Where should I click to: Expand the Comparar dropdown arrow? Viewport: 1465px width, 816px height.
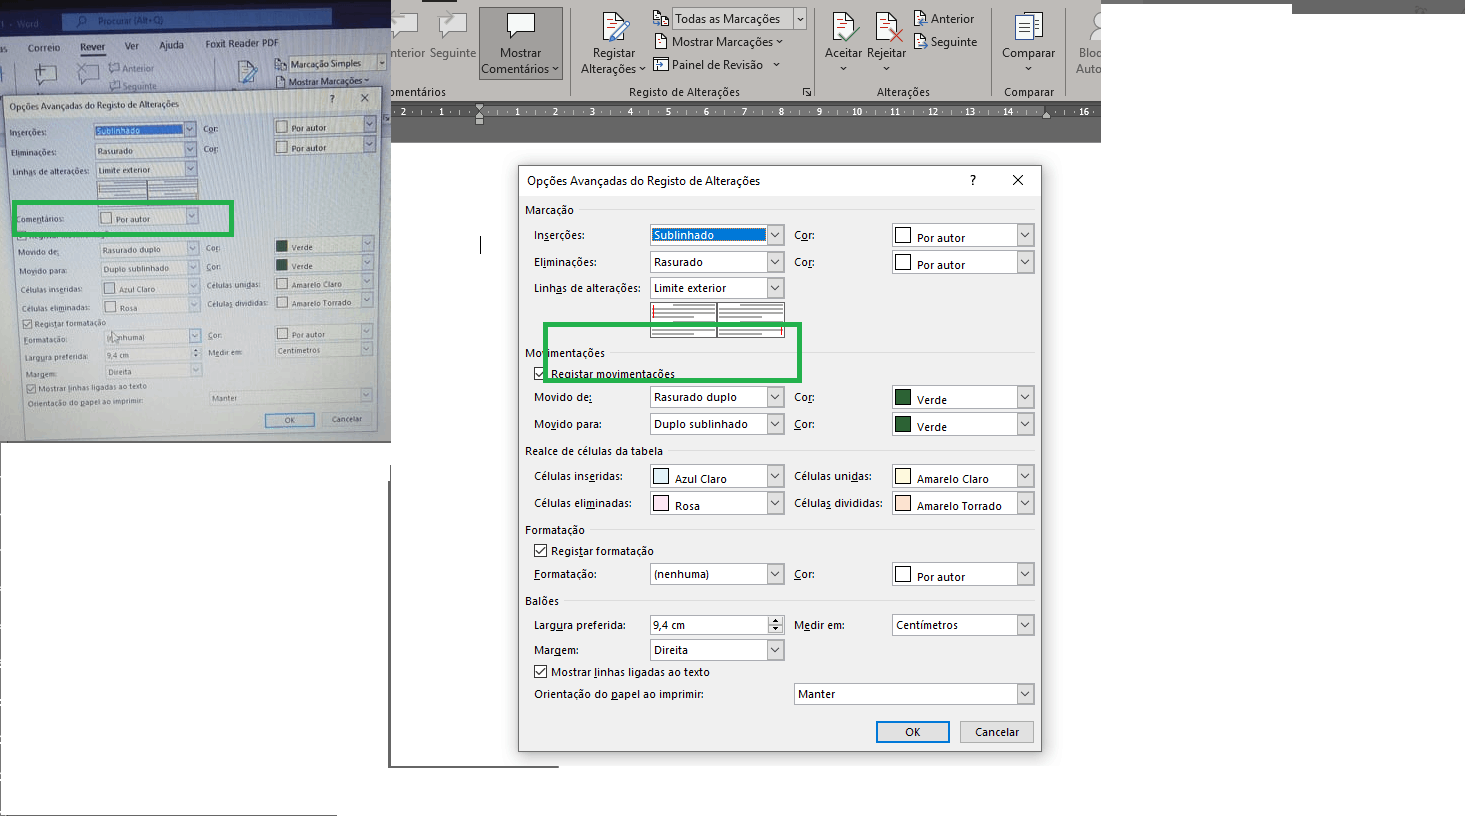[1028, 69]
